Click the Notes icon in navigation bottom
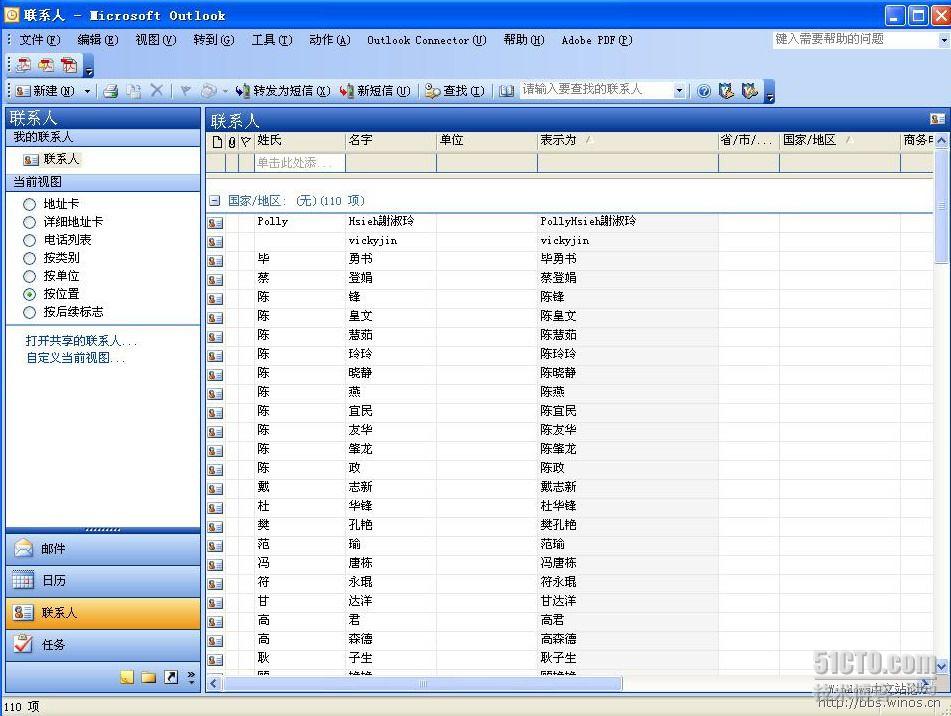This screenshot has width=951, height=716. (127, 677)
